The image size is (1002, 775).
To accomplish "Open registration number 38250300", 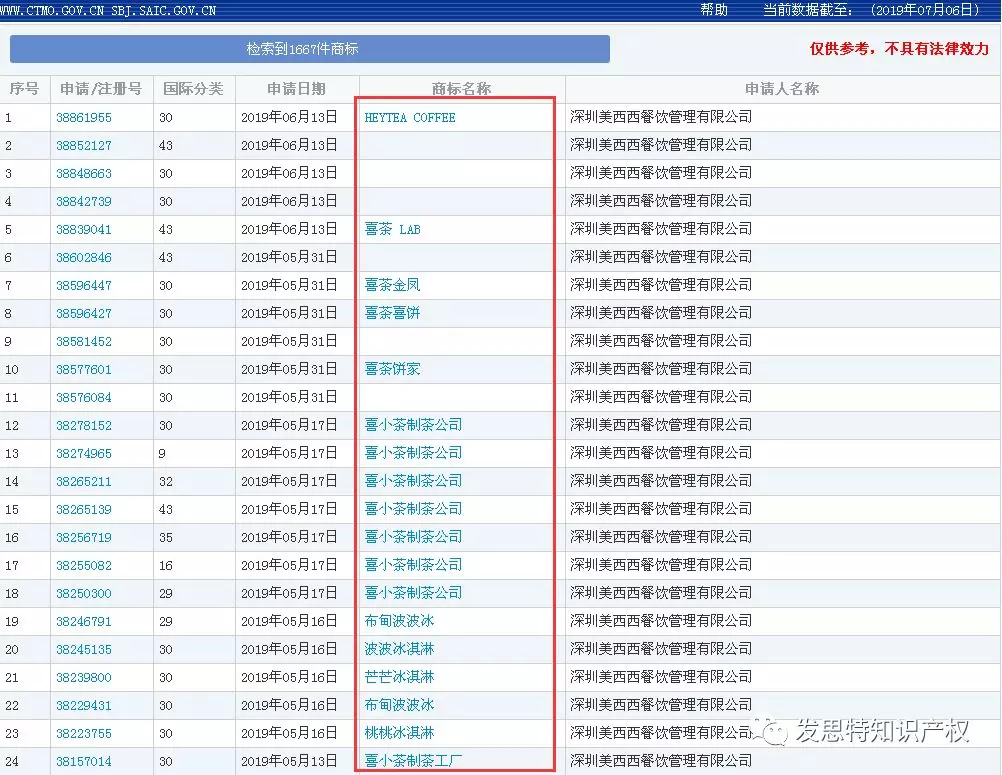I will click(84, 594).
